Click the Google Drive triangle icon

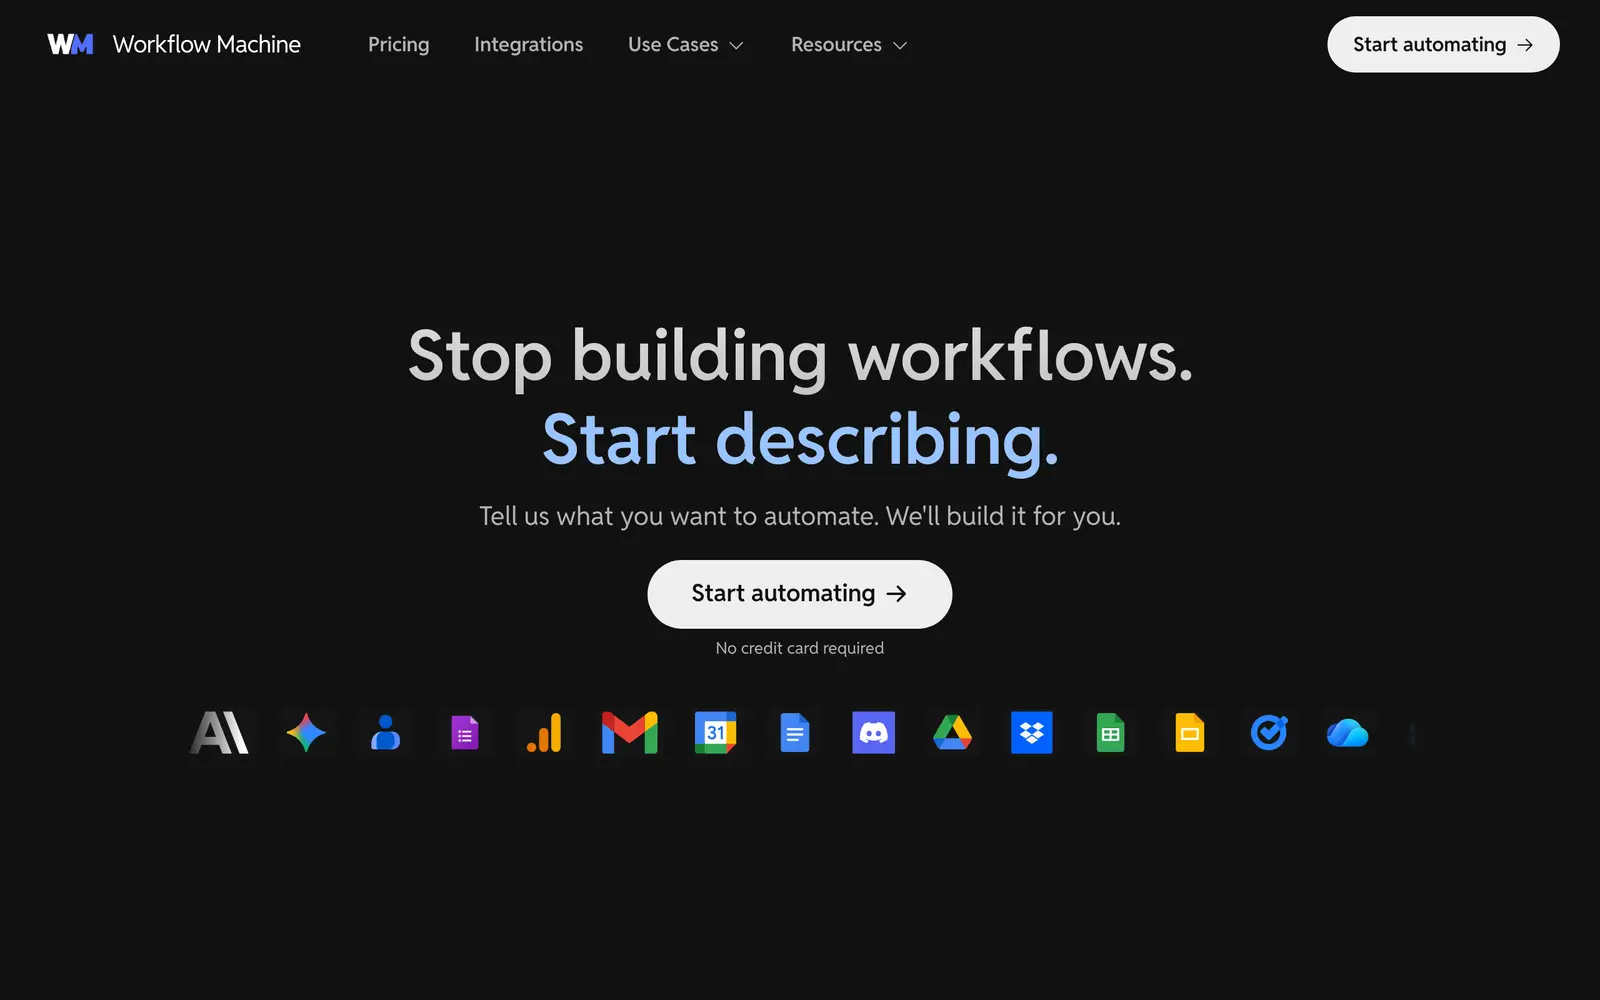click(953, 733)
